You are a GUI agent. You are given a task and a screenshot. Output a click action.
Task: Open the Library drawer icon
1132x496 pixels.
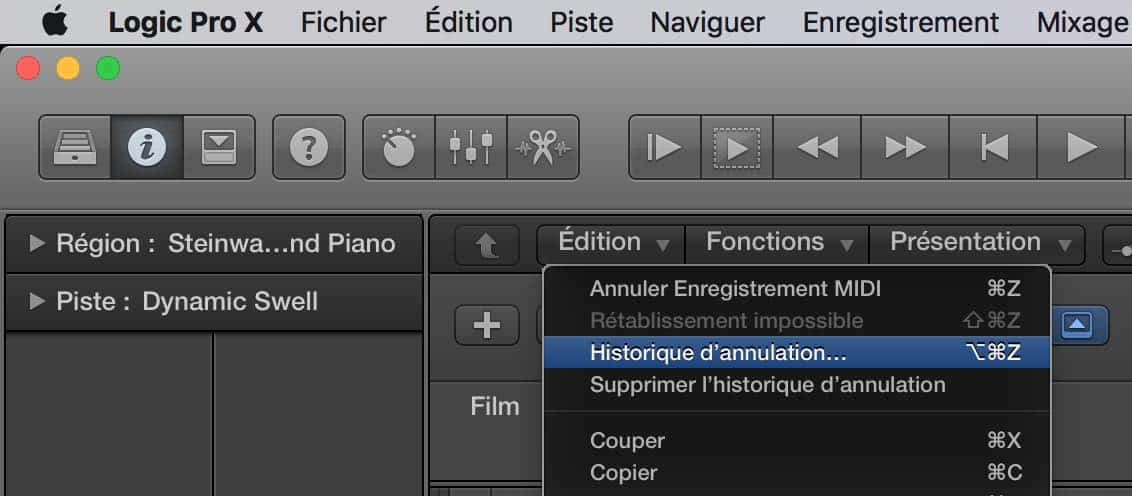(75, 147)
